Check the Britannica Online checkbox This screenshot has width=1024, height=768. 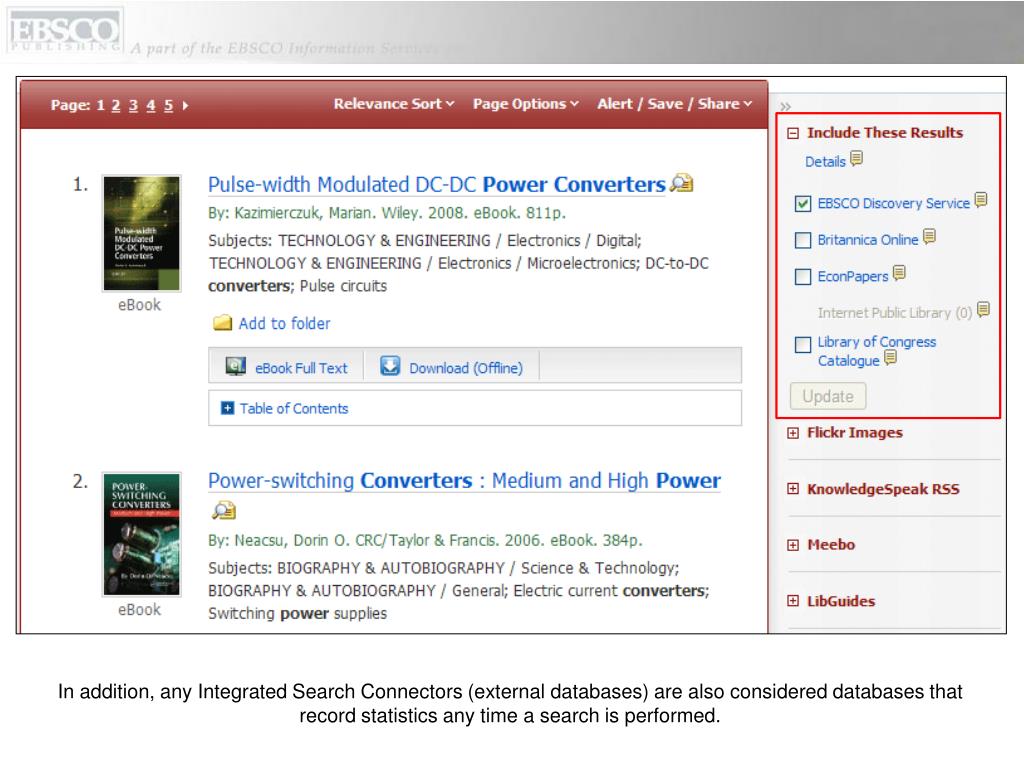[x=803, y=240]
